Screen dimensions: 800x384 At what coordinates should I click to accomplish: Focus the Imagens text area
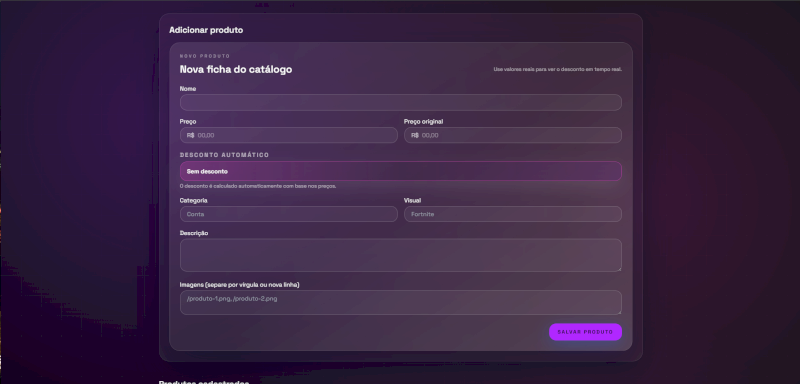pyautogui.click(x=401, y=302)
